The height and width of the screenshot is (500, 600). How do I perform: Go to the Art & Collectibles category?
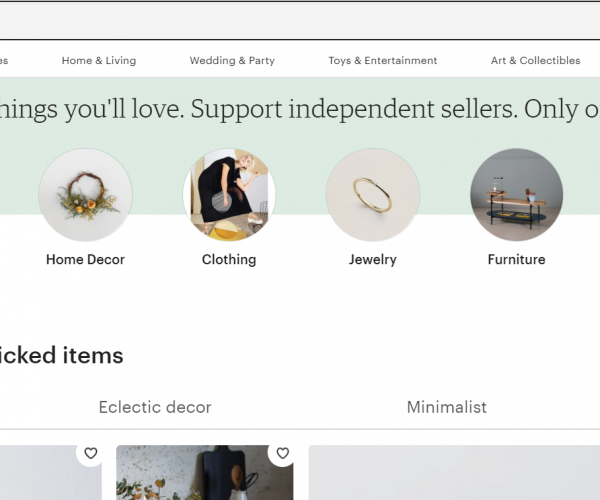(535, 60)
